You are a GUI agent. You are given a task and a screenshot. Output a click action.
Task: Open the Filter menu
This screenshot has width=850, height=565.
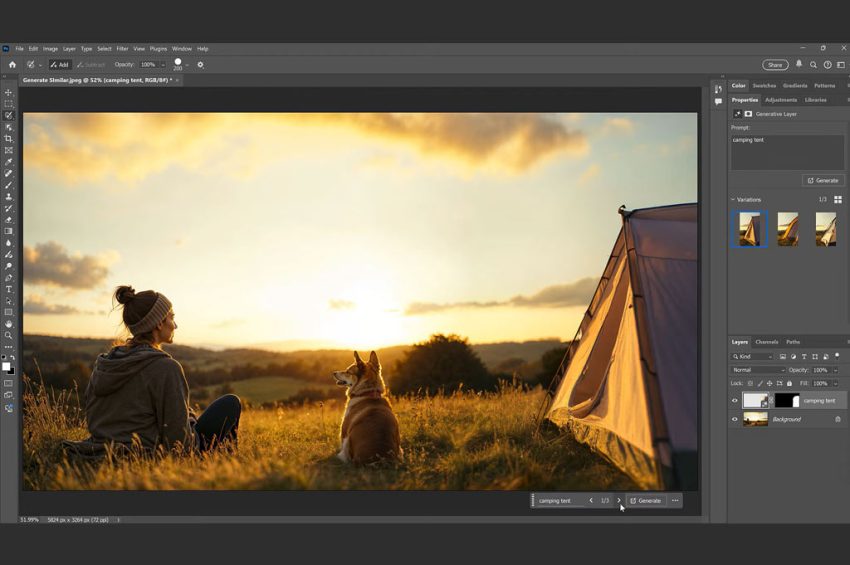point(122,48)
